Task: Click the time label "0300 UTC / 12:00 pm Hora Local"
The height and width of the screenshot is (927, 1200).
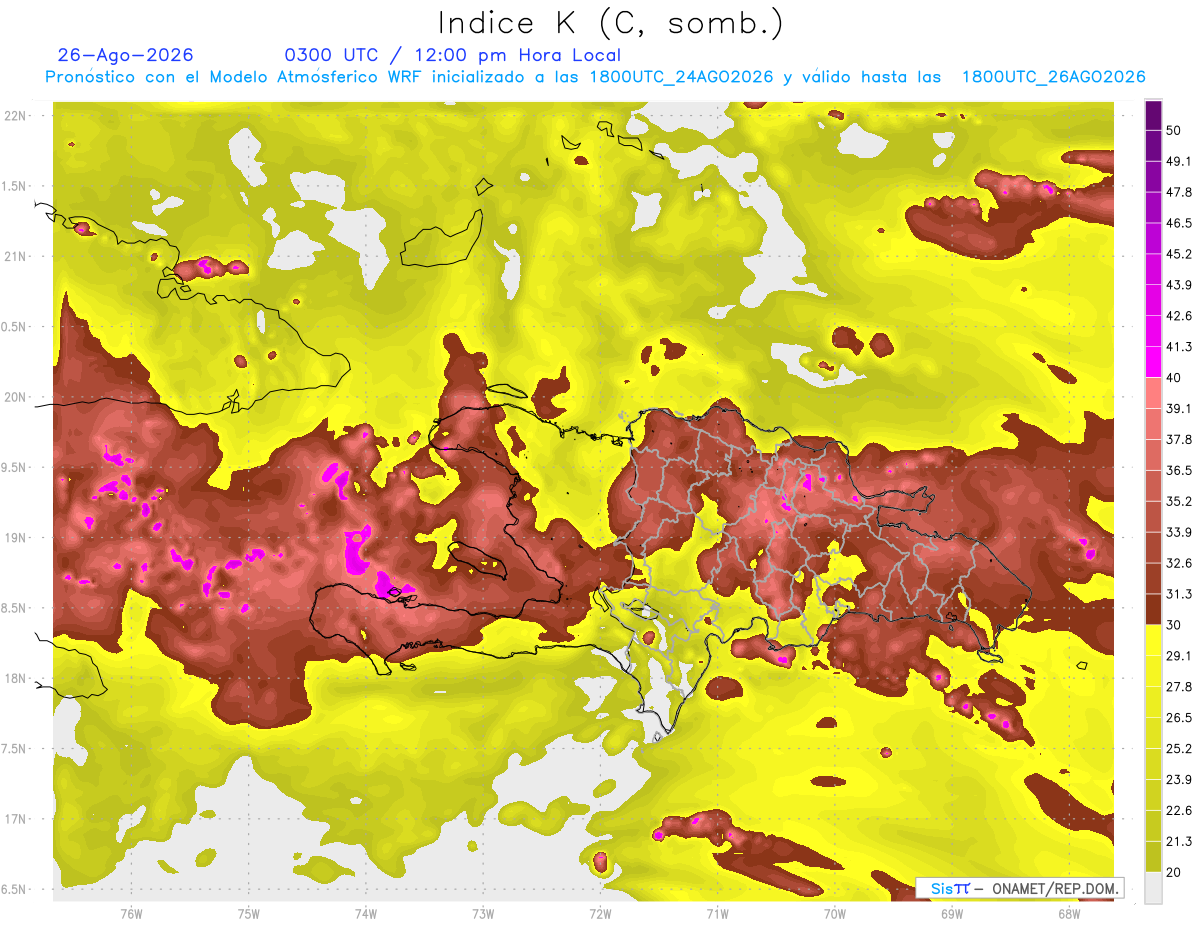Action: (x=453, y=55)
